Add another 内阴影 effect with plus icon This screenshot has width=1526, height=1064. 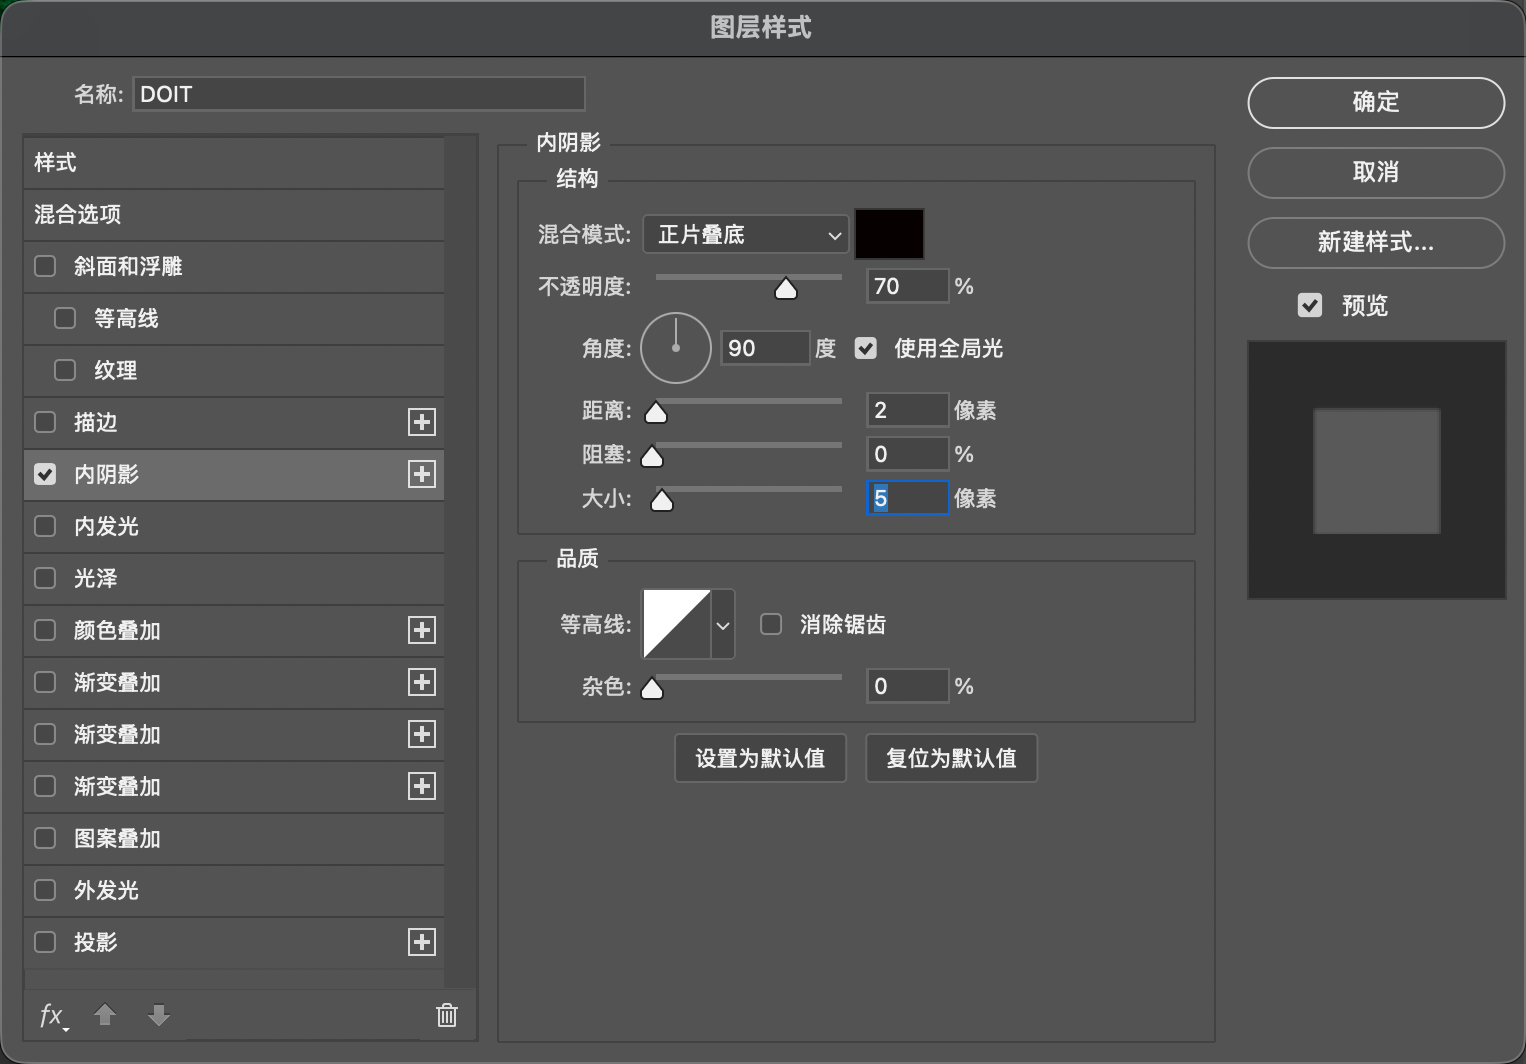tap(422, 474)
